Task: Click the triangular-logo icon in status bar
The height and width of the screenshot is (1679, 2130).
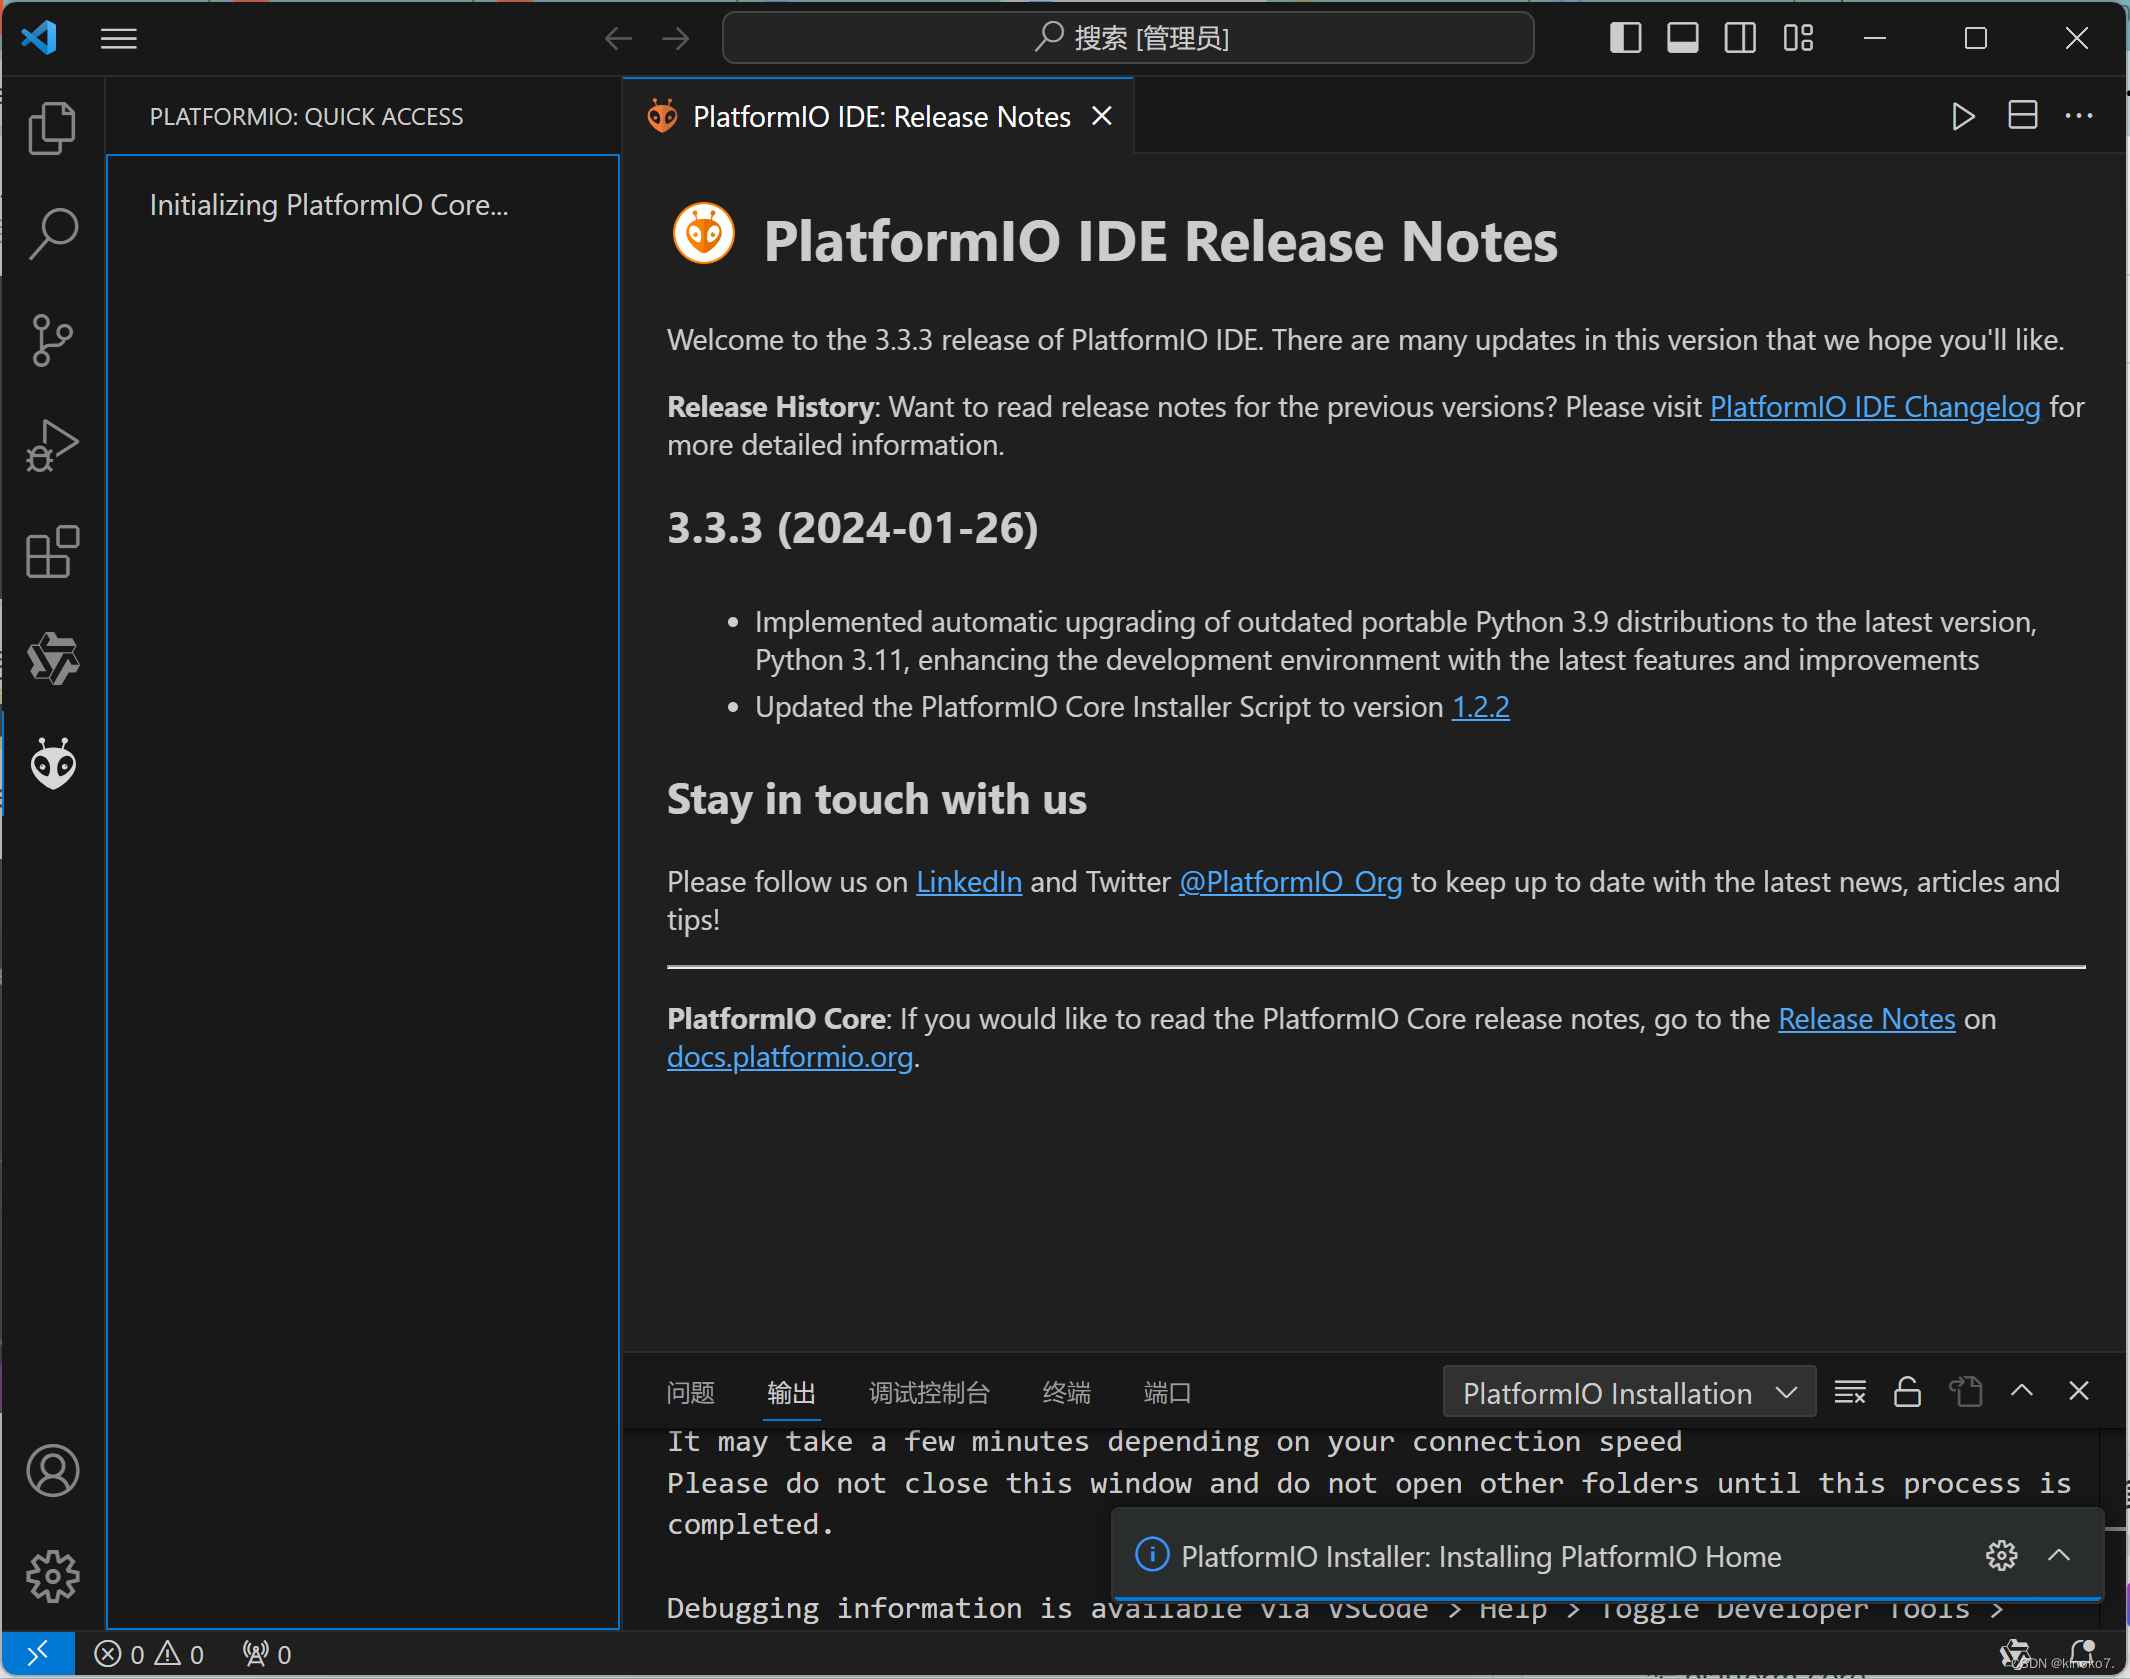Action: [2014, 1654]
